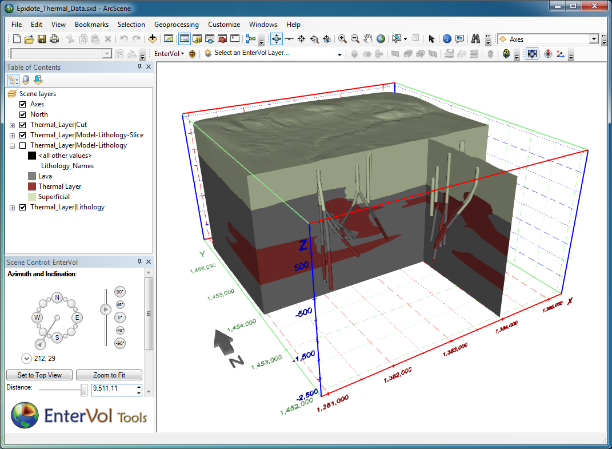Collapse the Thermal_Layer|Model-Lithology tree node
Viewport: 612px width, 449px height.
tap(12, 146)
